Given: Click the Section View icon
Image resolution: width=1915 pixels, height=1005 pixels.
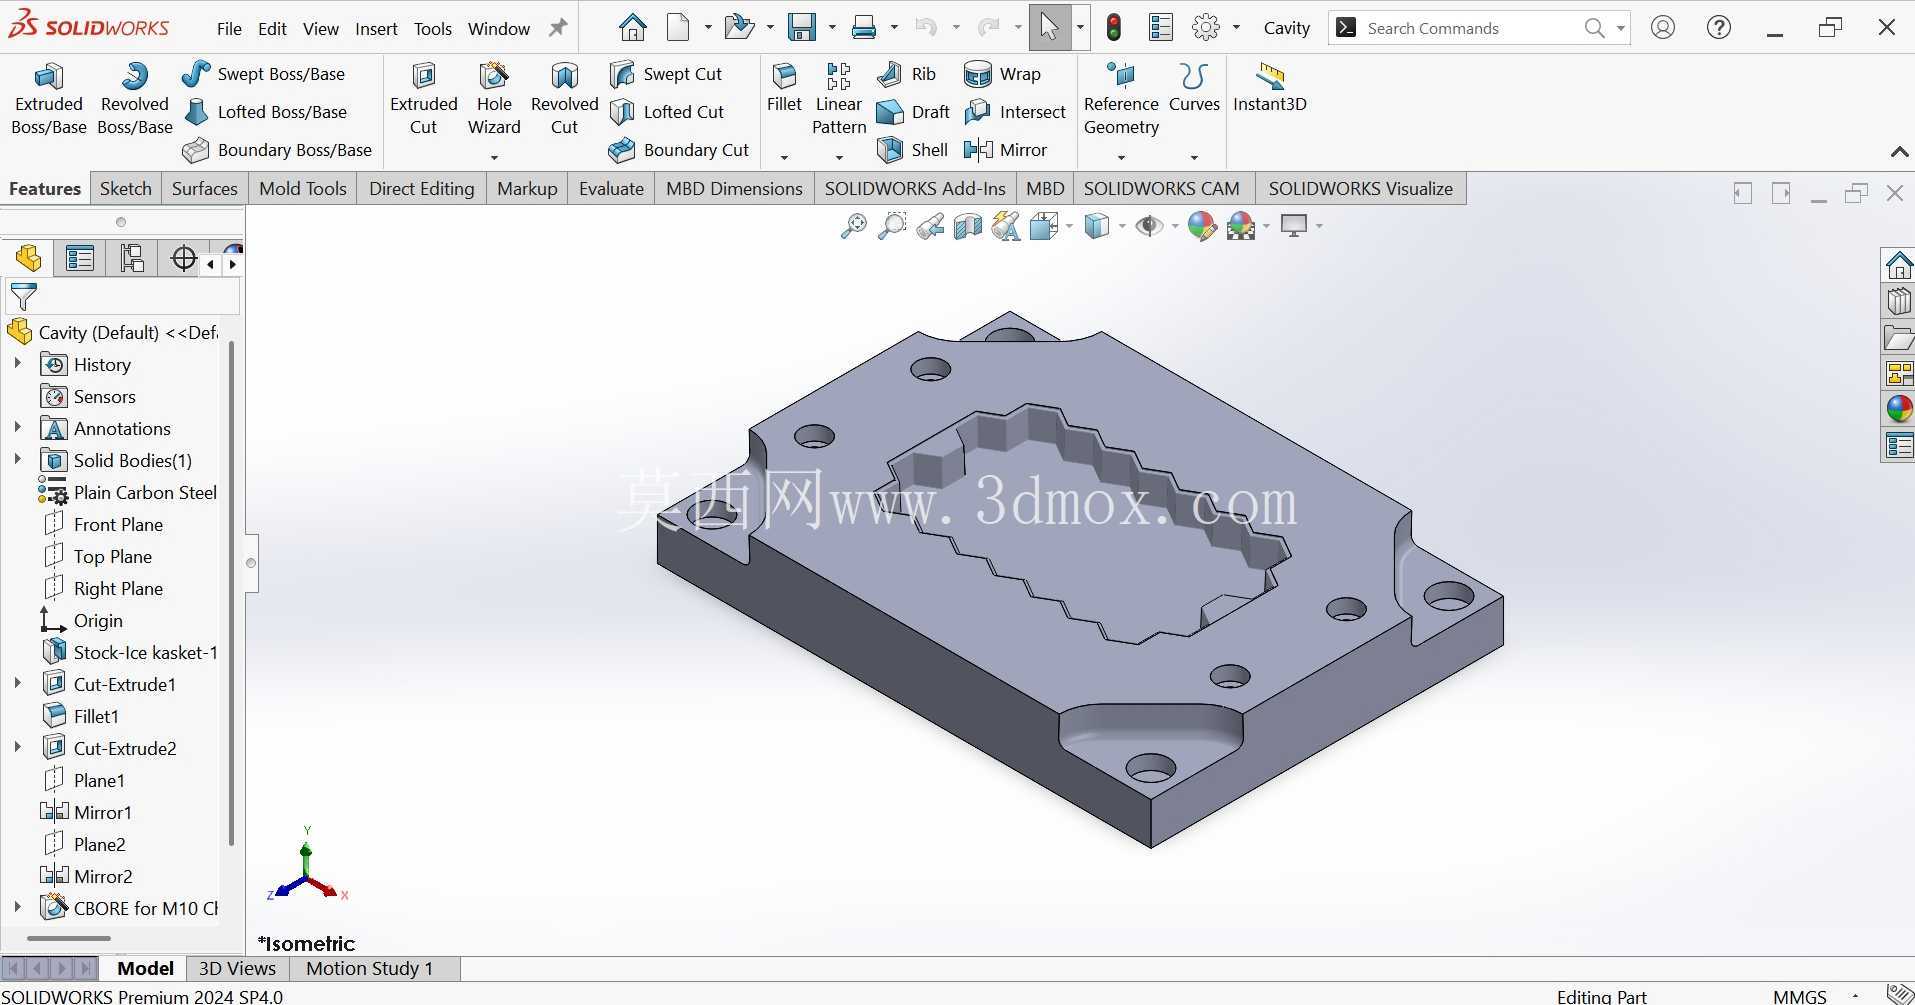Looking at the screenshot, I should coord(968,226).
